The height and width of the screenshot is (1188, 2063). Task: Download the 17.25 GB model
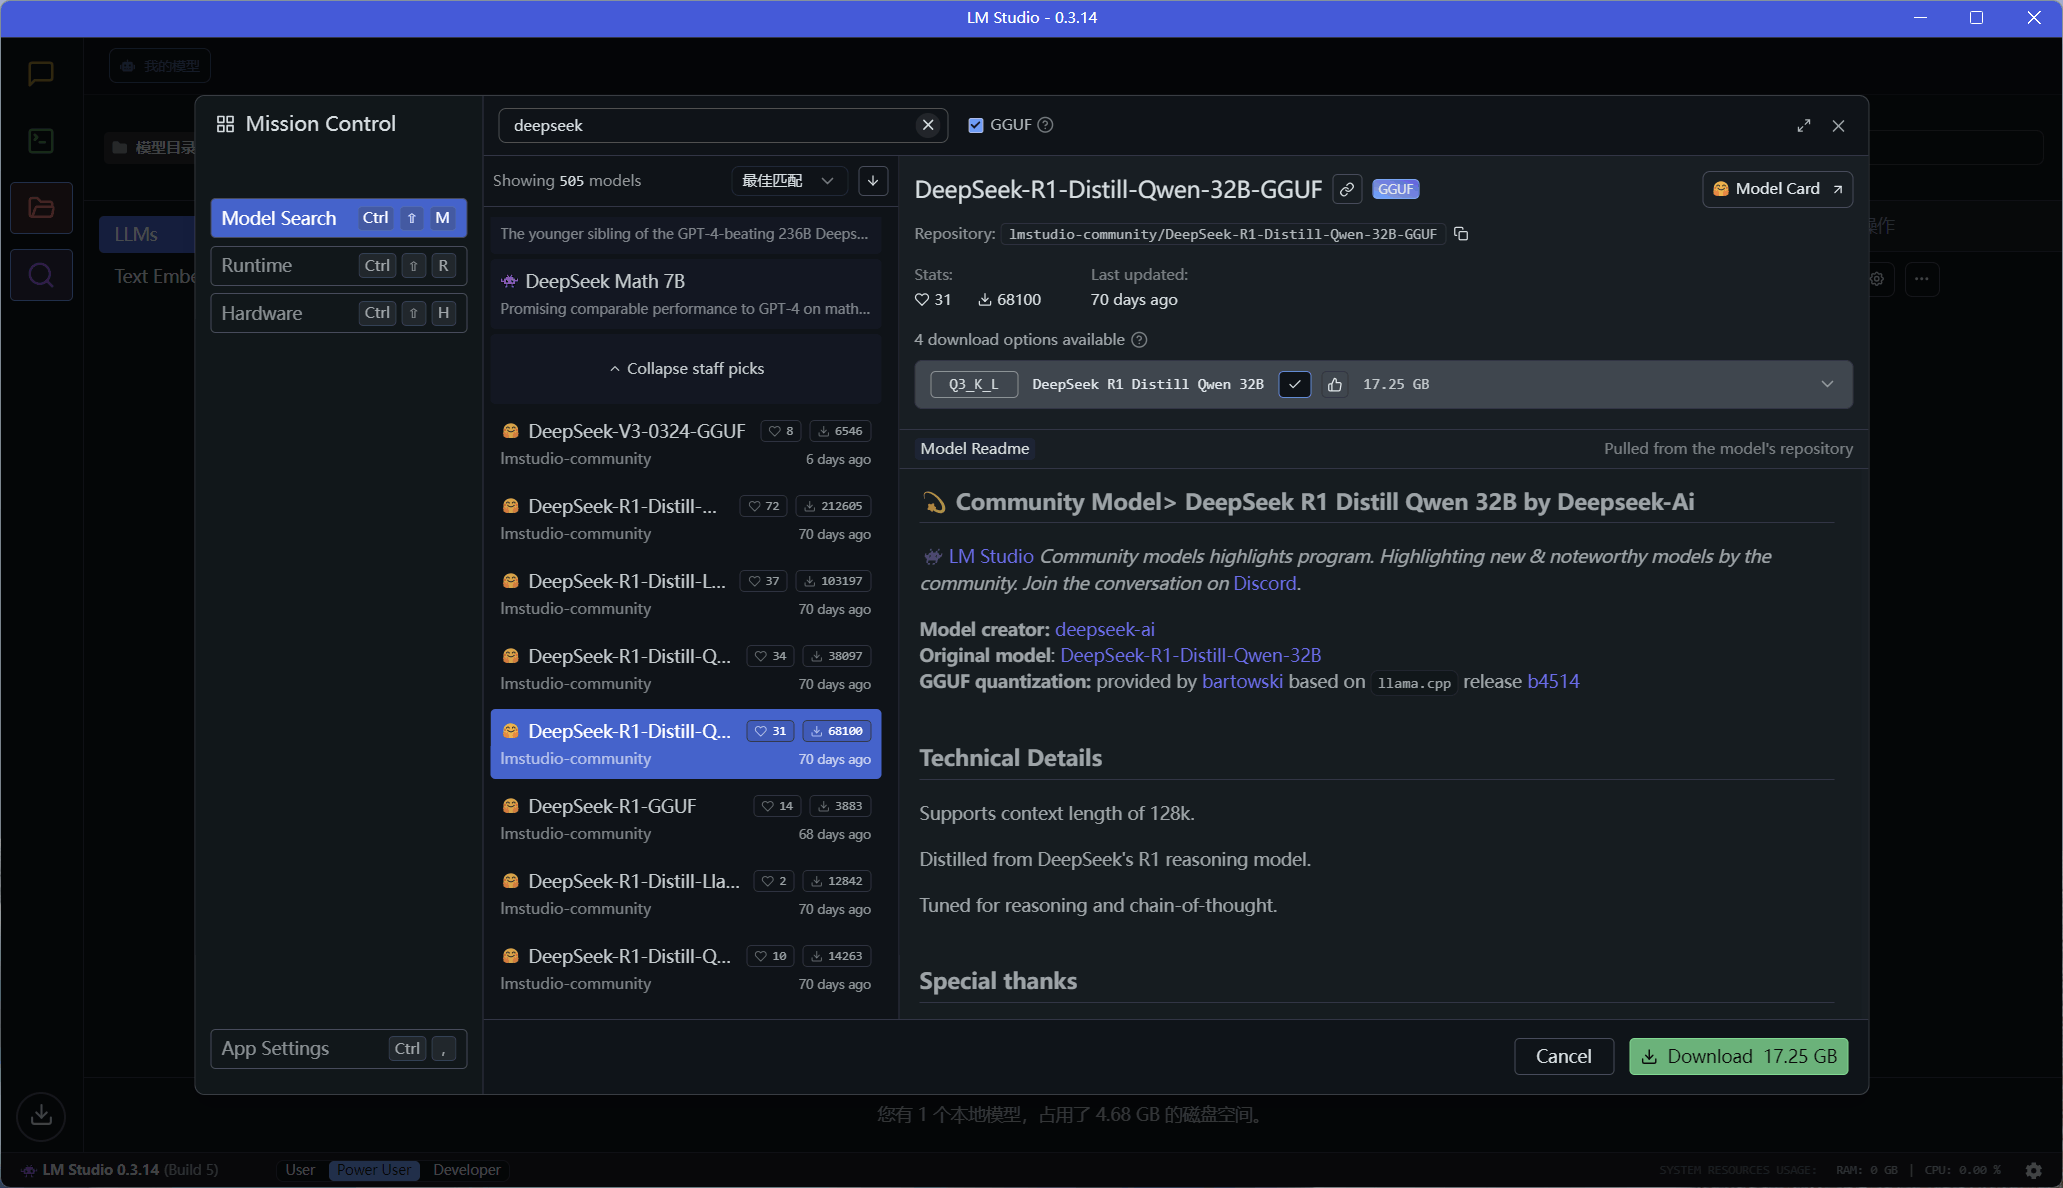coord(1738,1057)
